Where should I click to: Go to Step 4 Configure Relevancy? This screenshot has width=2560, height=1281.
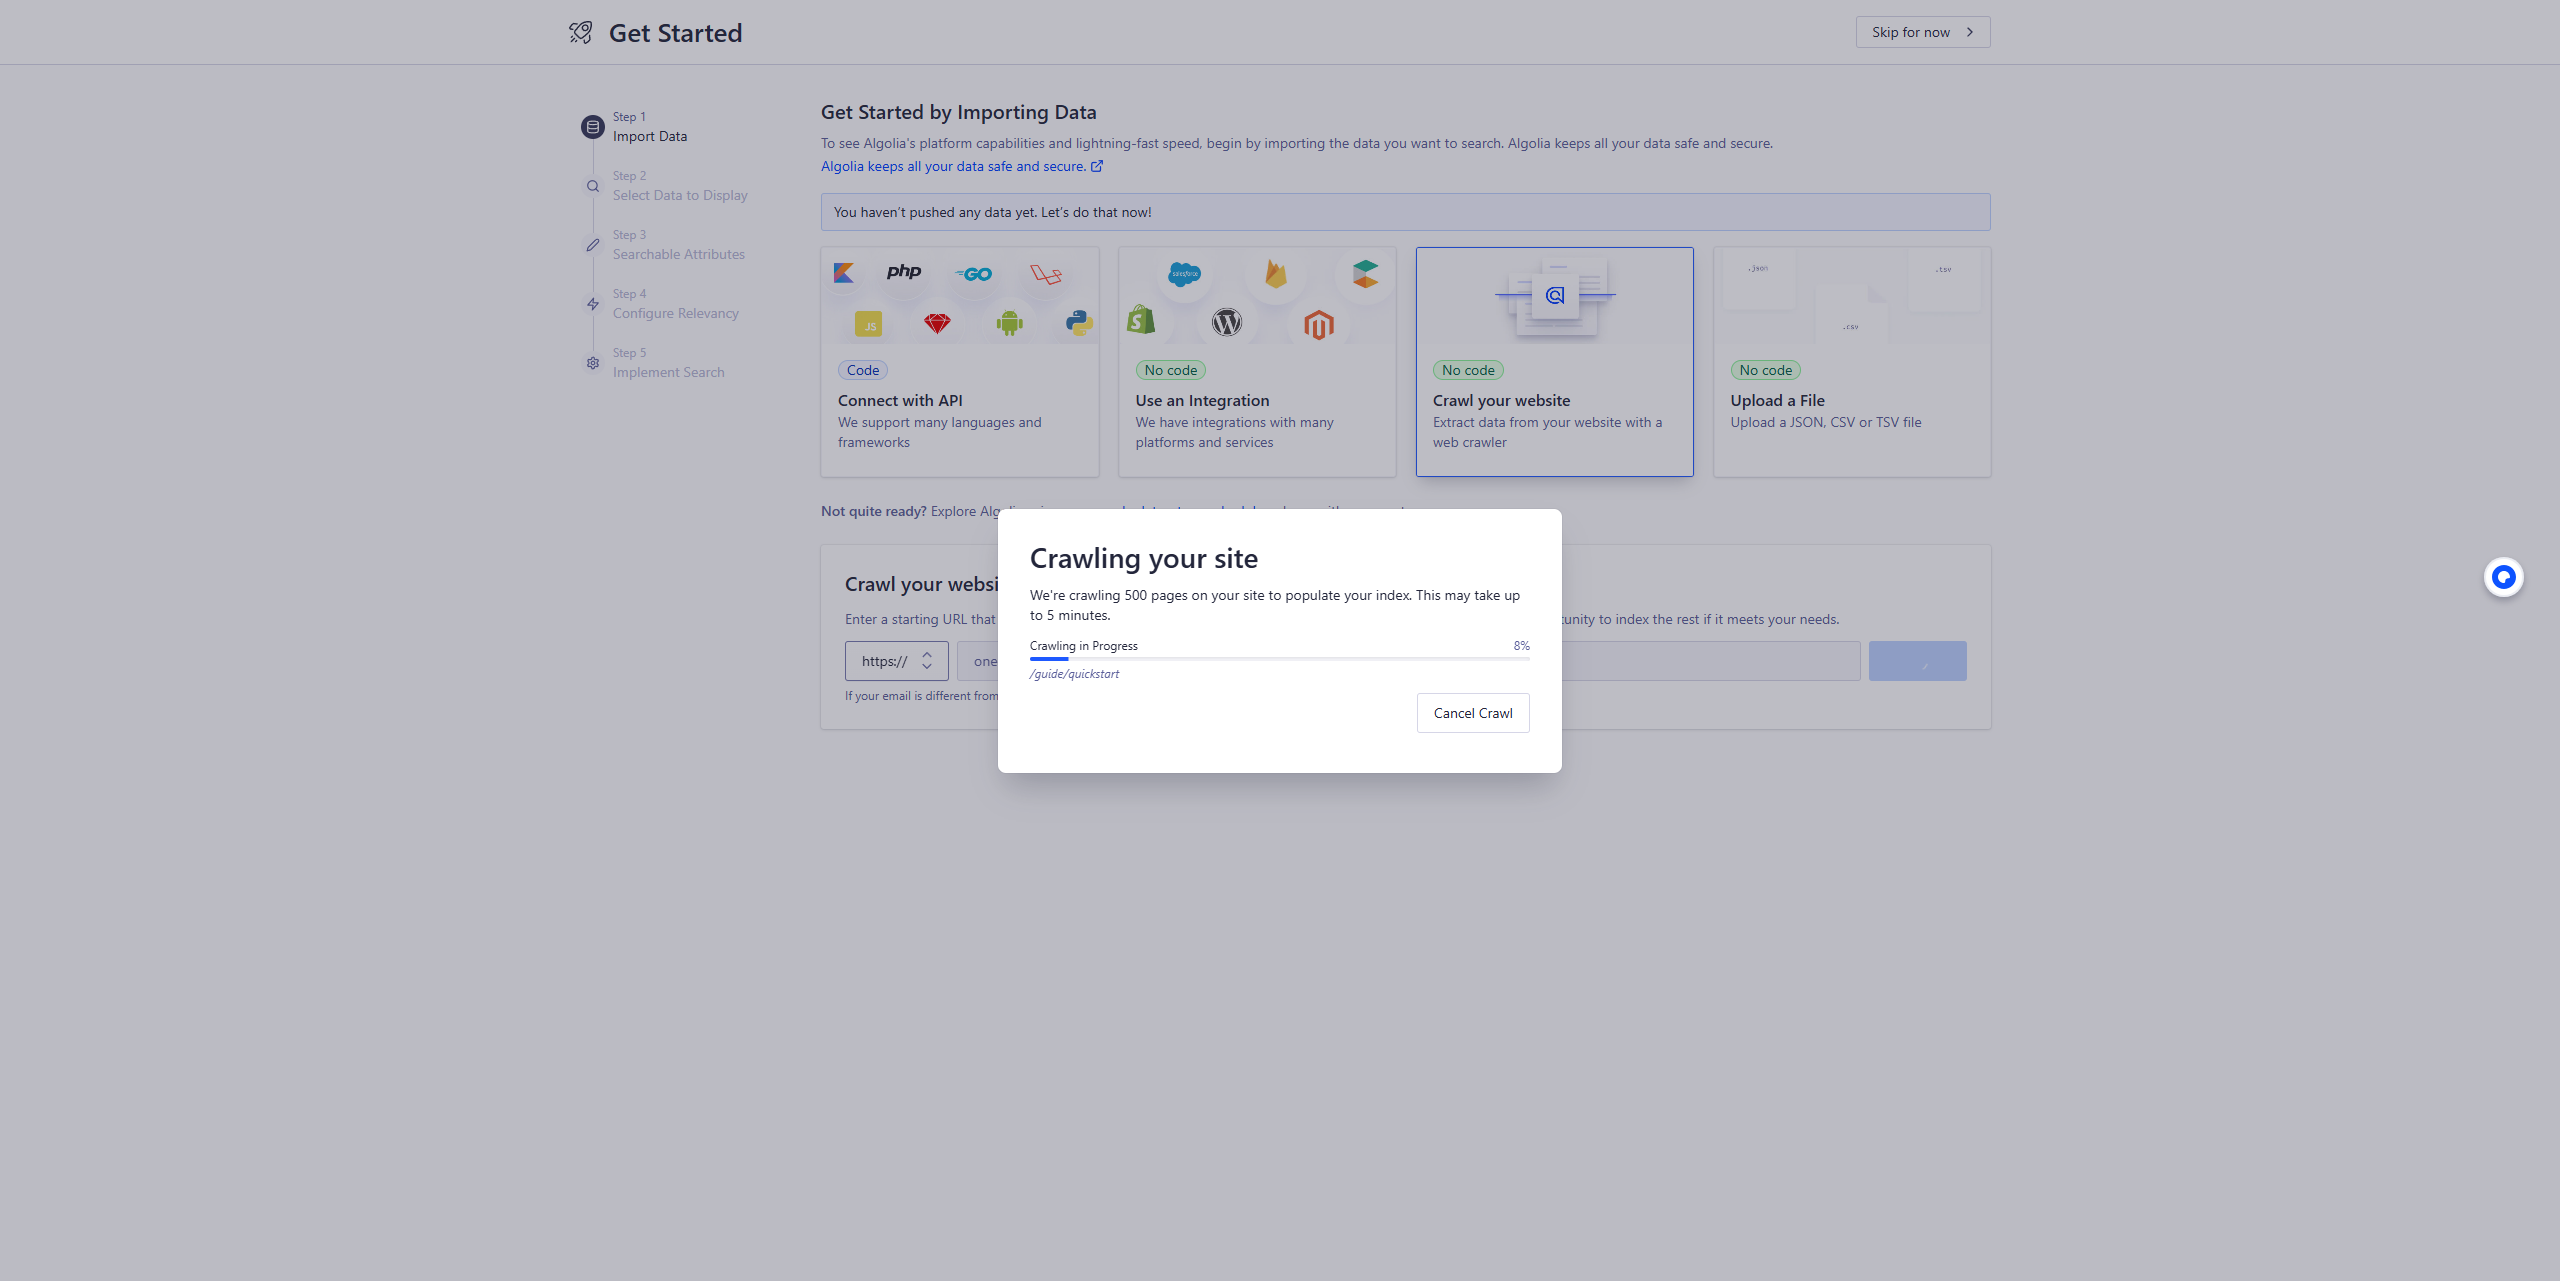pos(676,304)
